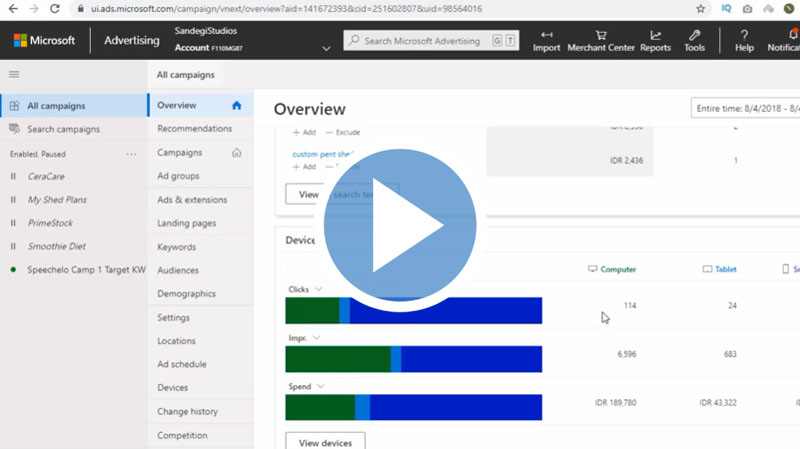Open the Devices tab
This screenshot has width=800, height=449.
click(x=172, y=388)
